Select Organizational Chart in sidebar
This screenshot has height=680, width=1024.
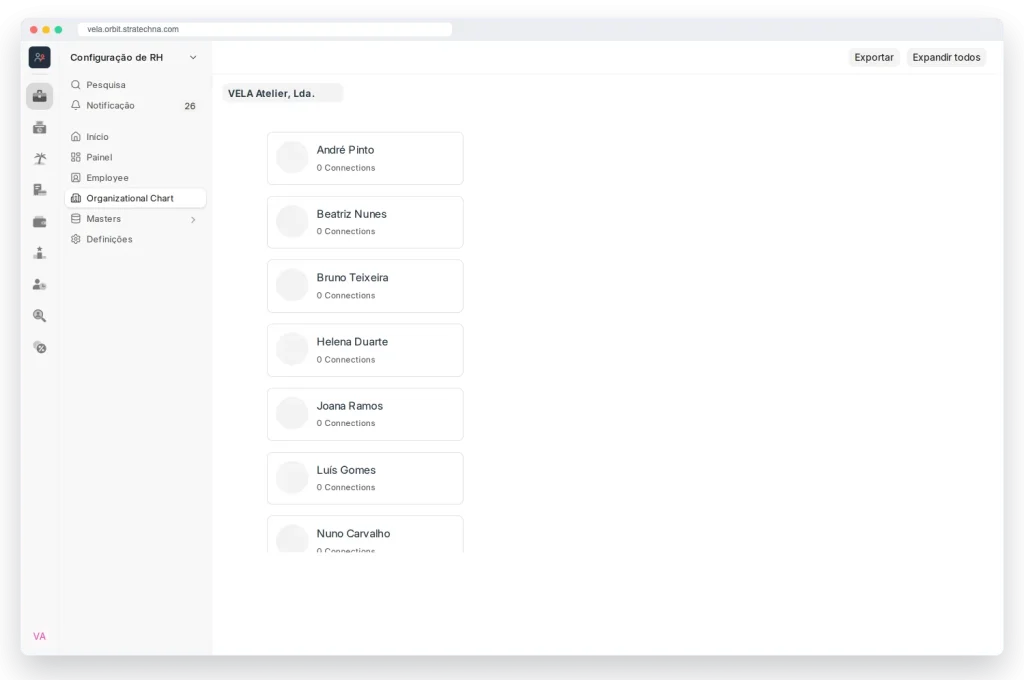[x=135, y=198]
